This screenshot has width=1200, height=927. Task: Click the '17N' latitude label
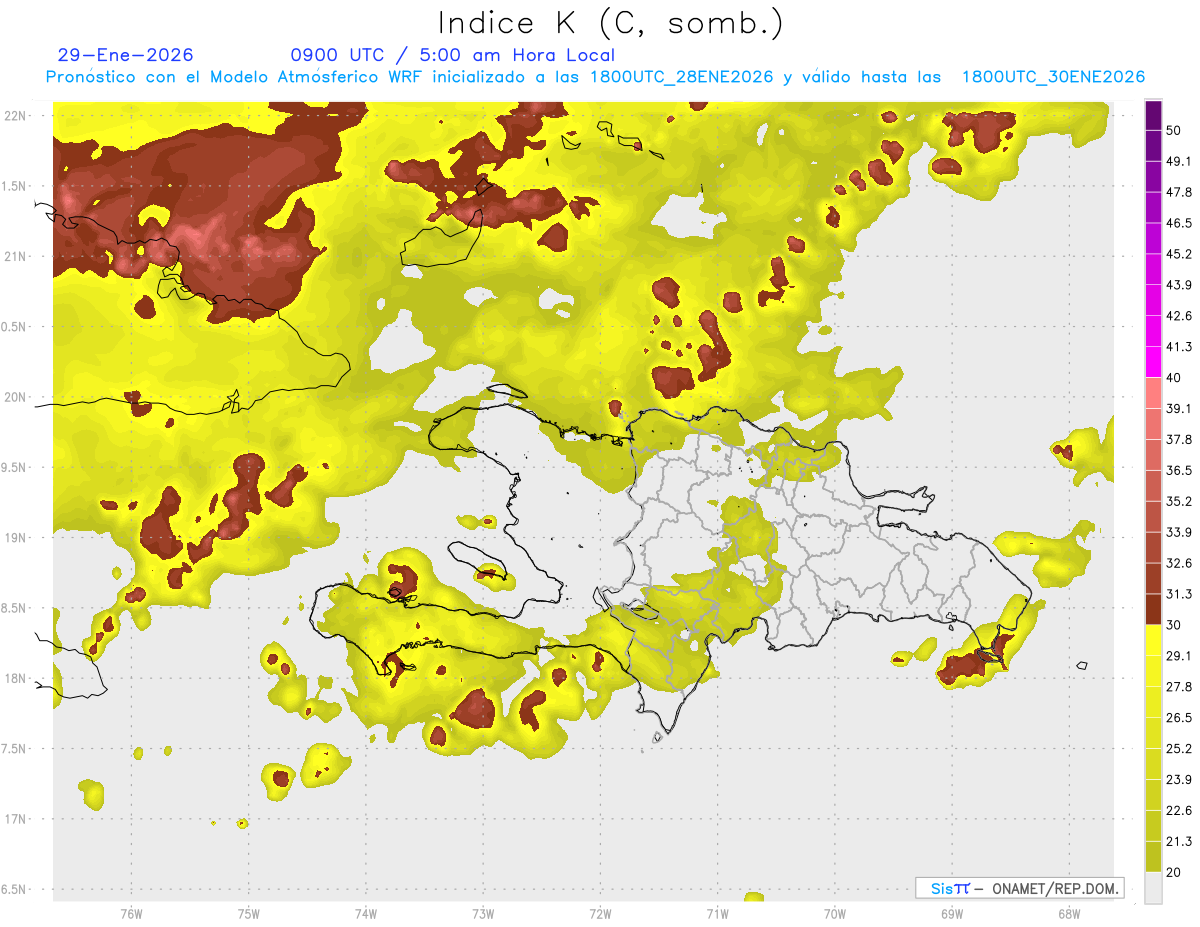tap(15, 819)
